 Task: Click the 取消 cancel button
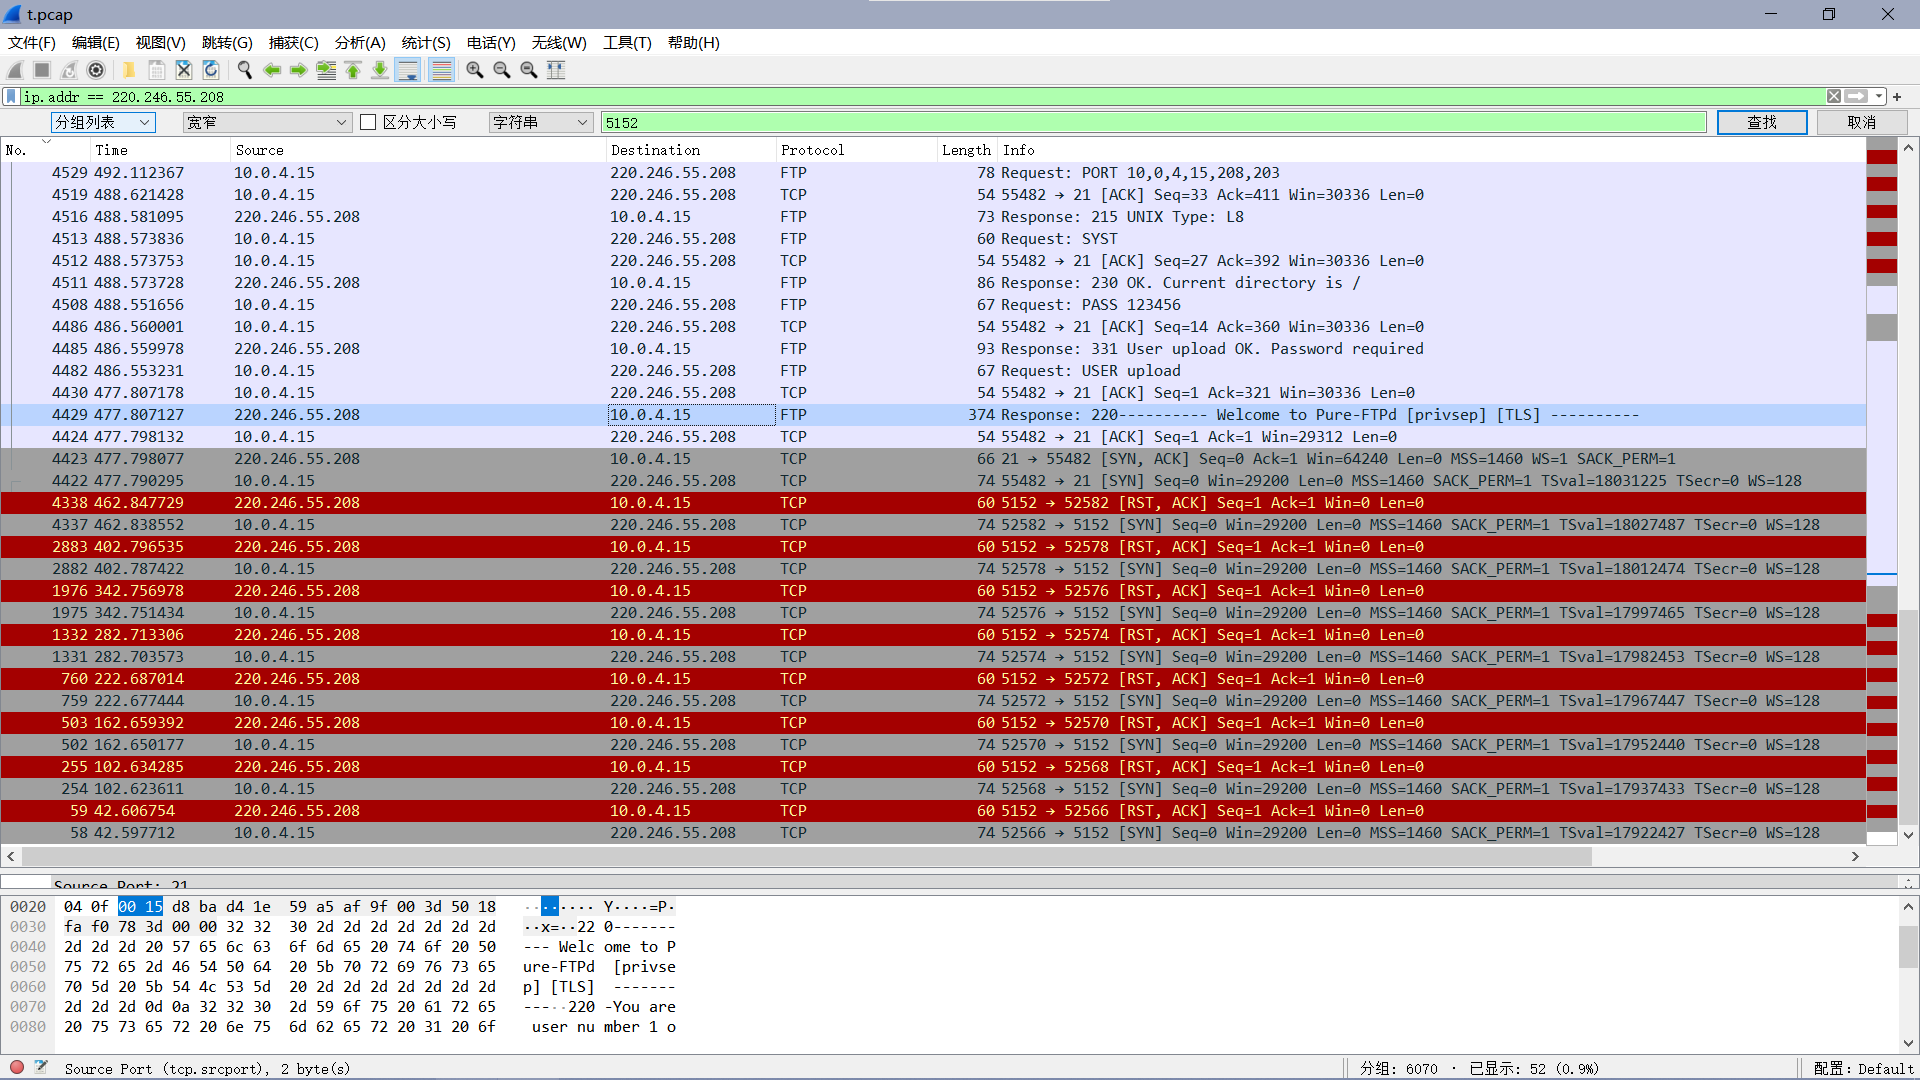pos(1862,122)
